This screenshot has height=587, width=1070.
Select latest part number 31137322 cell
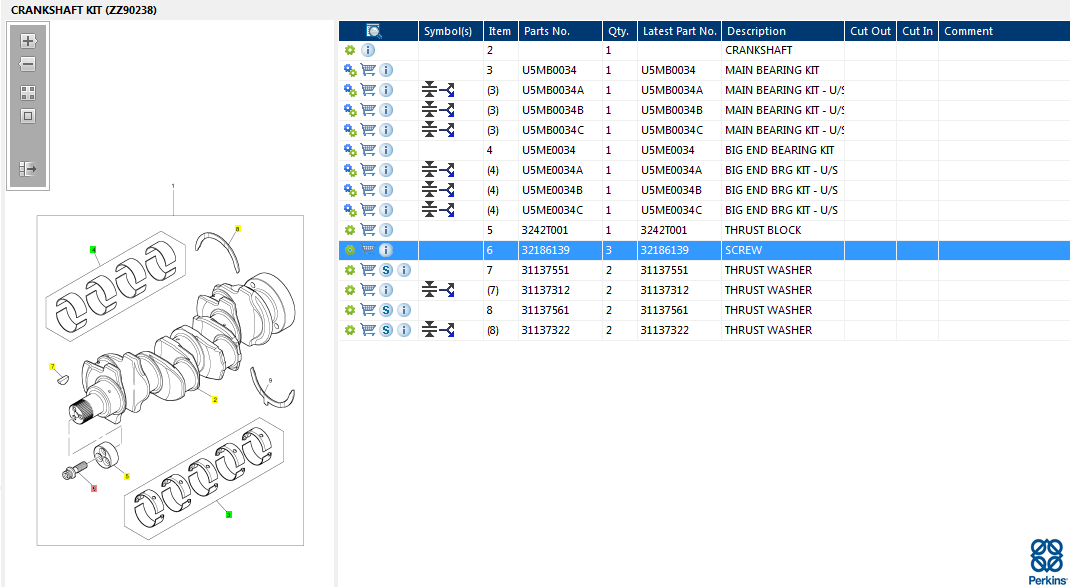pyautogui.click(x=679, y=330)
